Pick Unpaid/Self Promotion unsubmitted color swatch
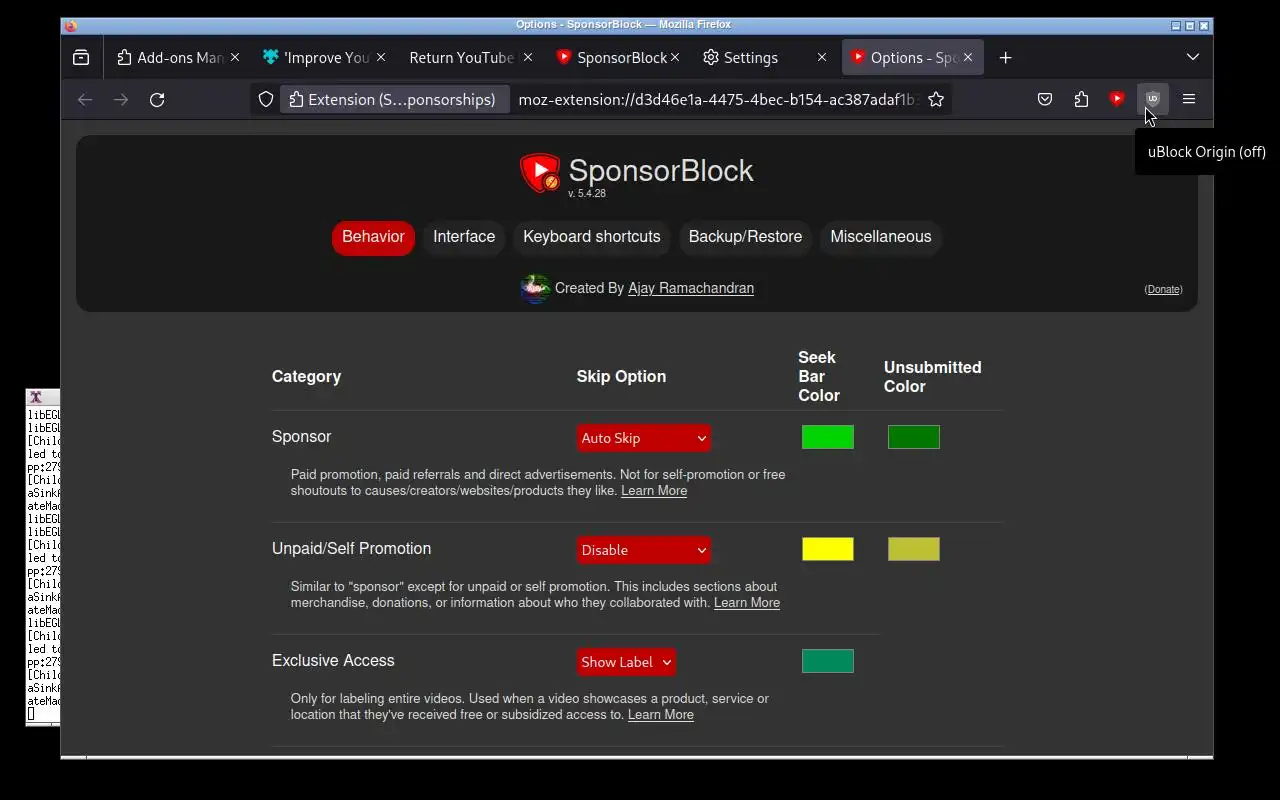This screenshot has width=1280, height=800. point(914,549)
